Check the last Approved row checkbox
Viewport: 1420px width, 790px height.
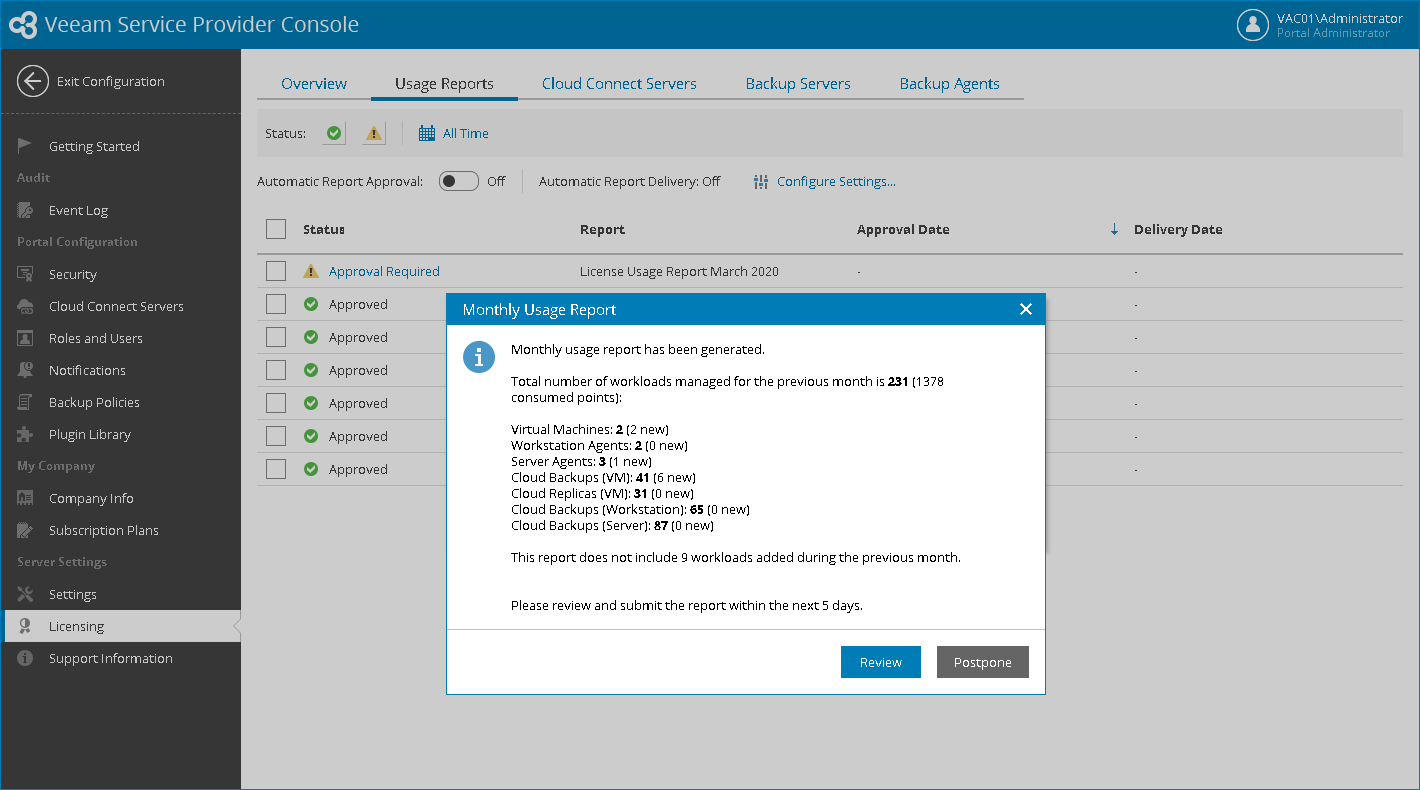tap(276, 469)
